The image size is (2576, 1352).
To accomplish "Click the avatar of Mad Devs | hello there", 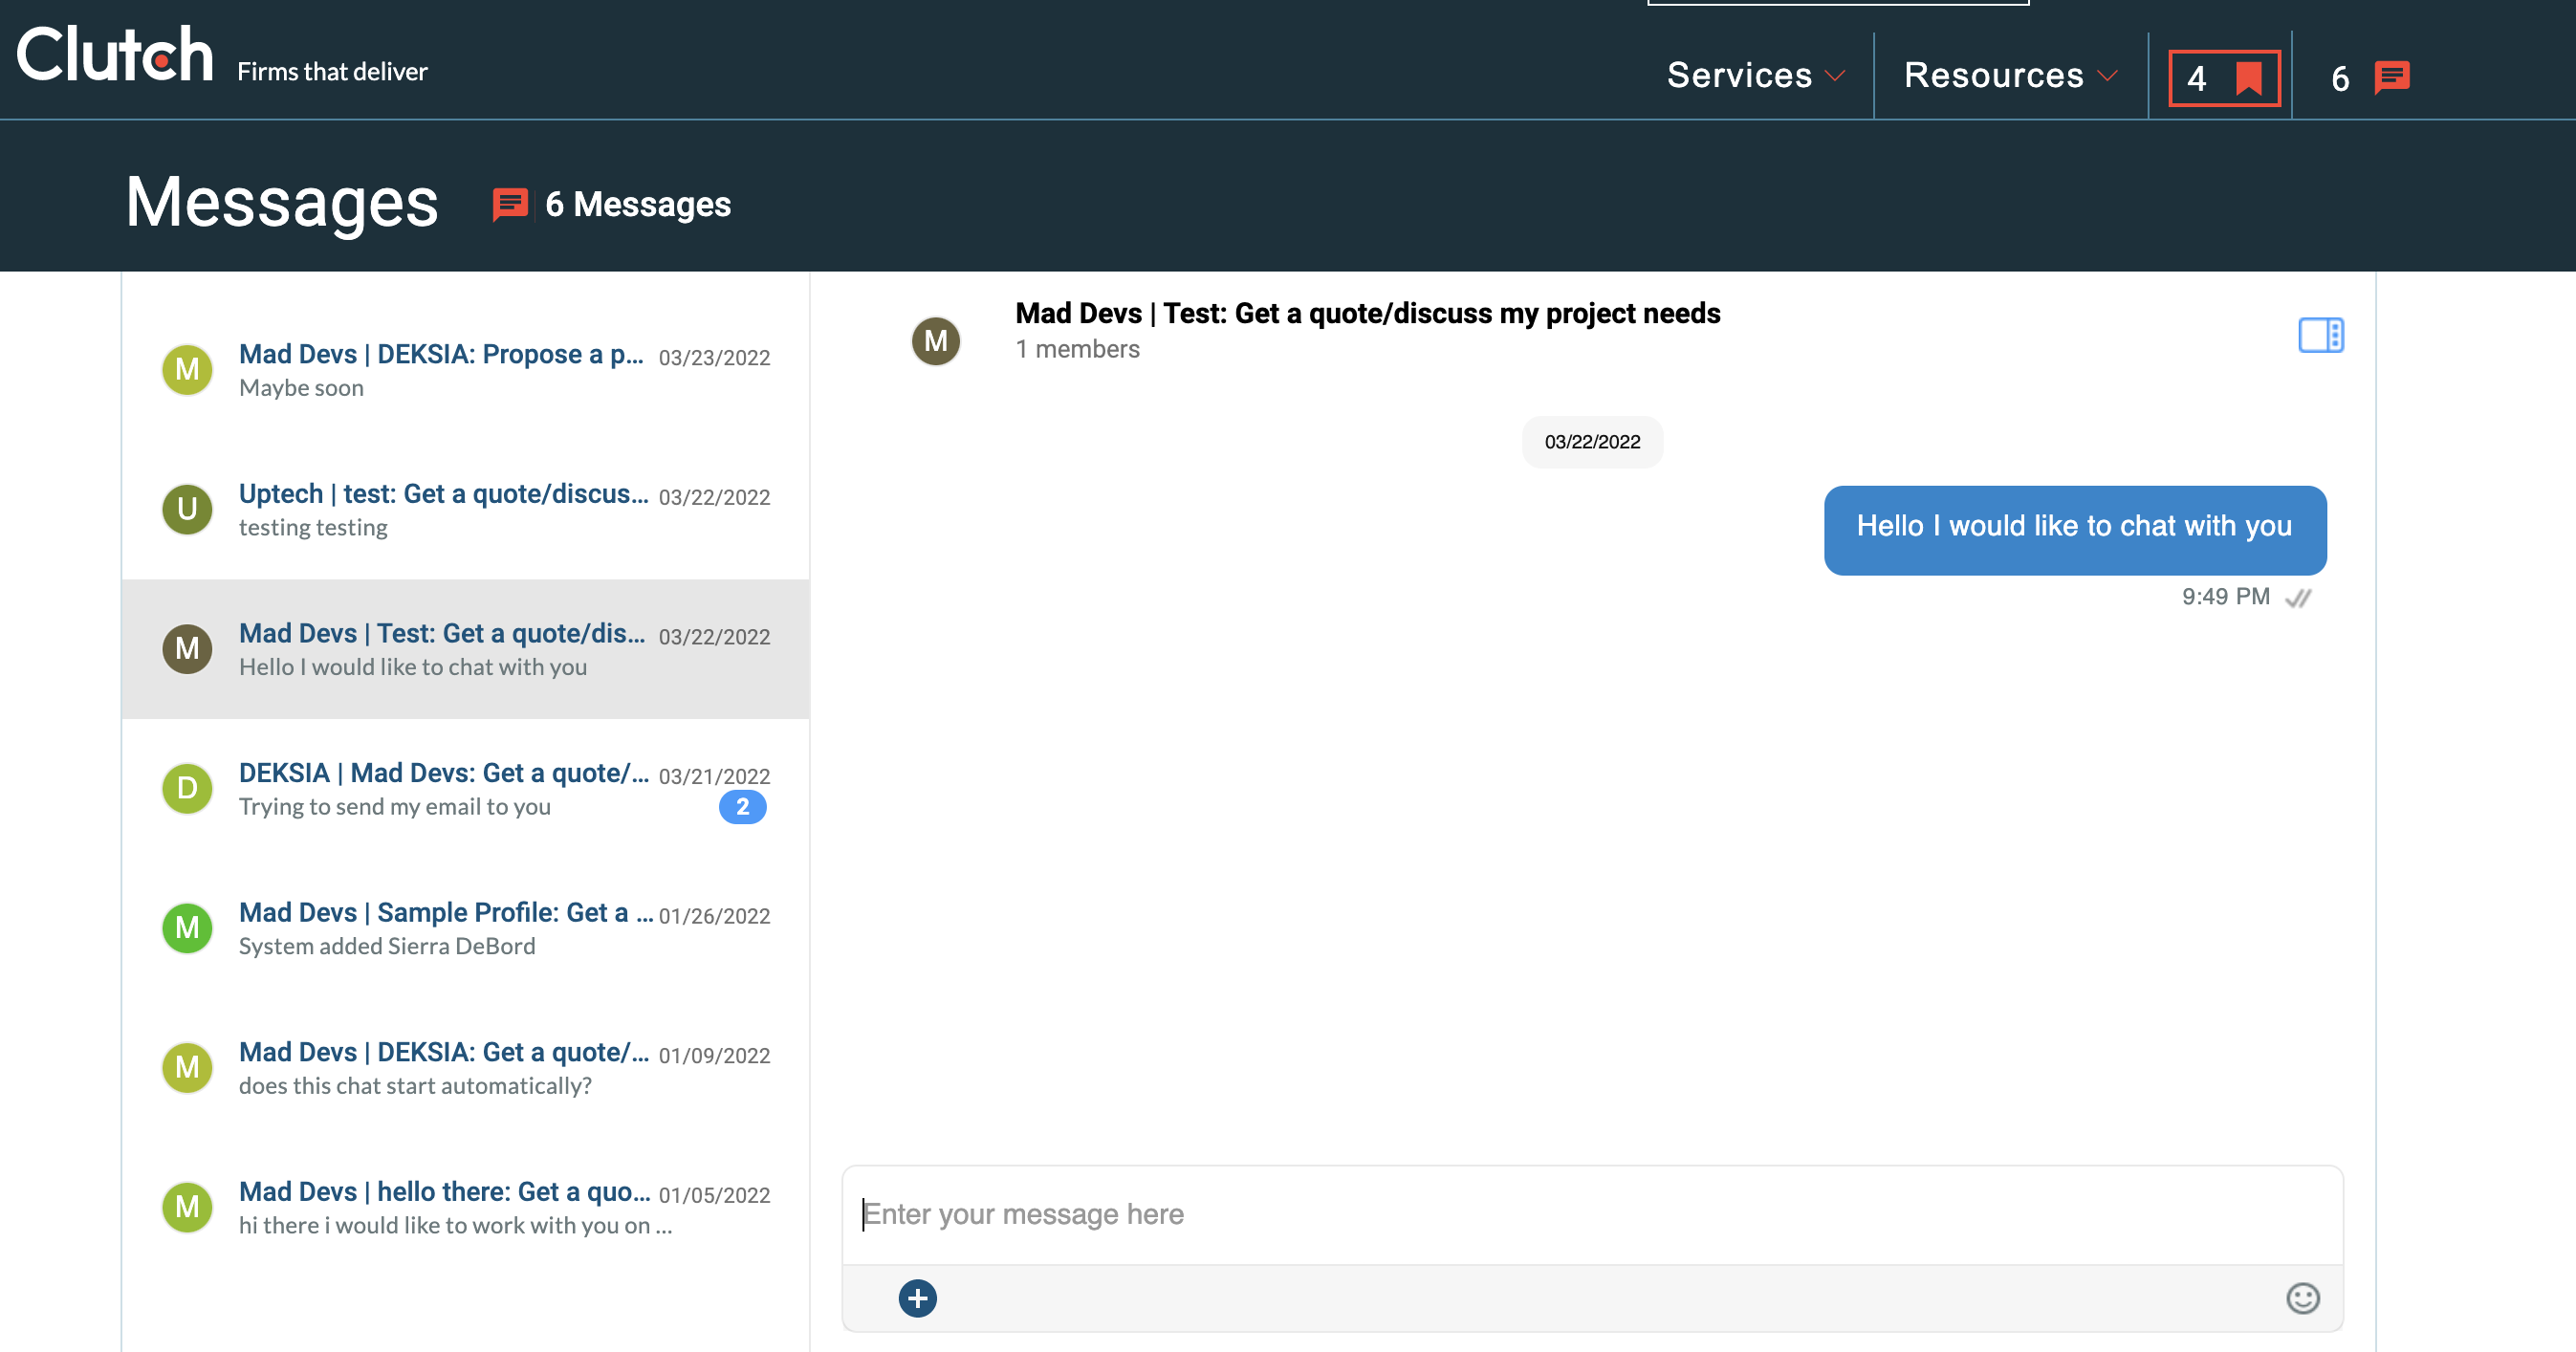I will pyautogui.click(x=187, y=1207).
